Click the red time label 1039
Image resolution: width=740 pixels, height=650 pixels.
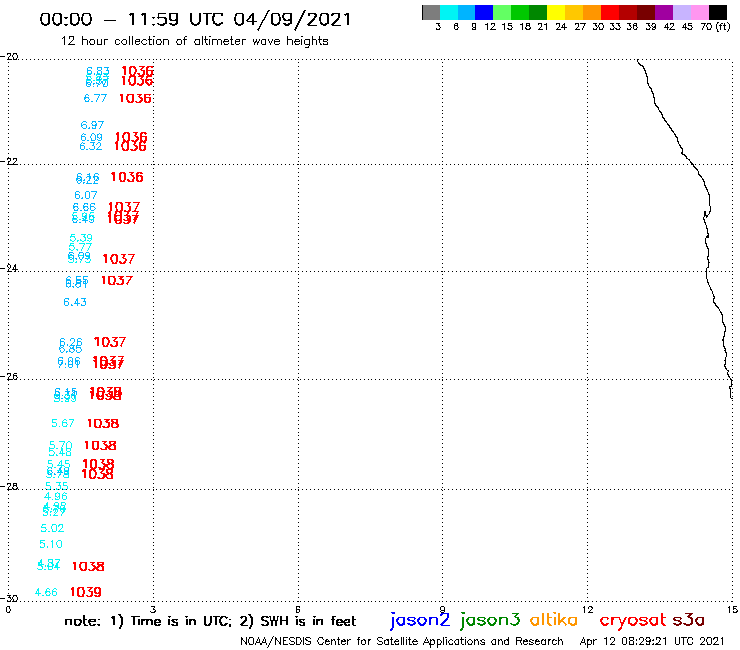point(85,592)
